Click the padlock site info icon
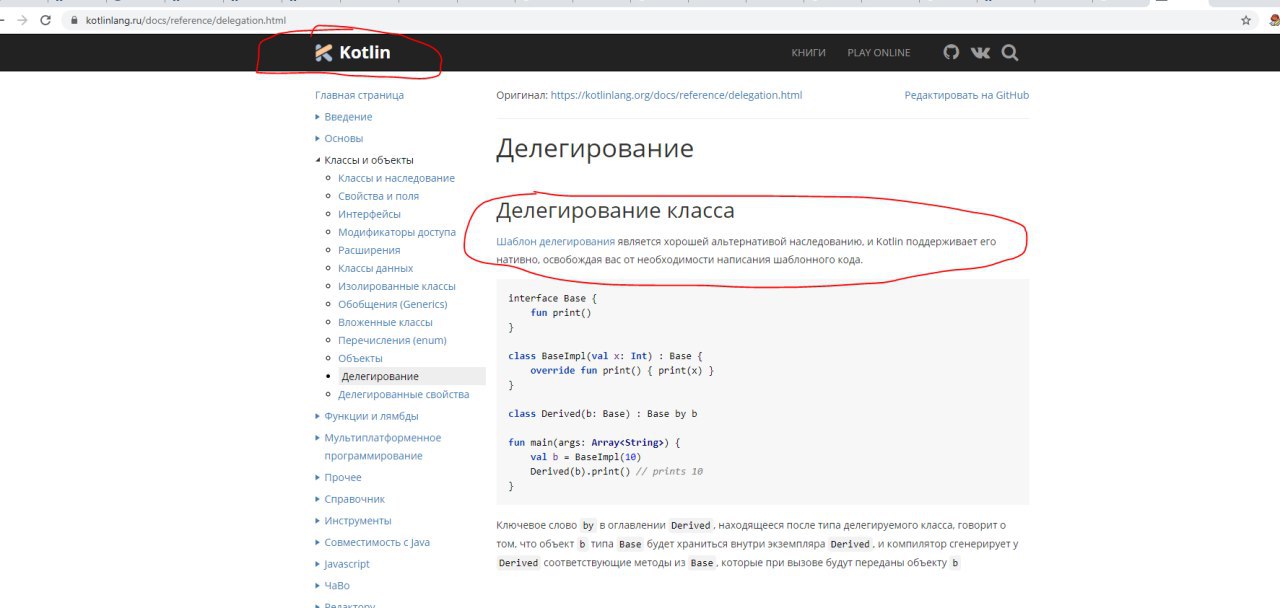The image size is (1280, 608). click(x=74, y=20)
